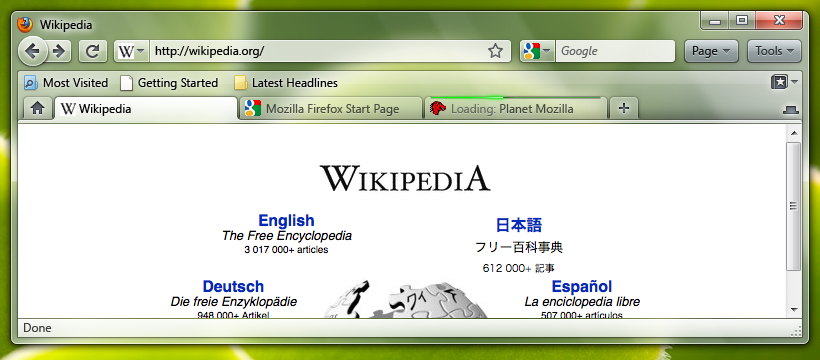820x360 pixels.
Task: Click the Firefox logo in title bar
Action: pyautogui.click(x=25, y=24)
